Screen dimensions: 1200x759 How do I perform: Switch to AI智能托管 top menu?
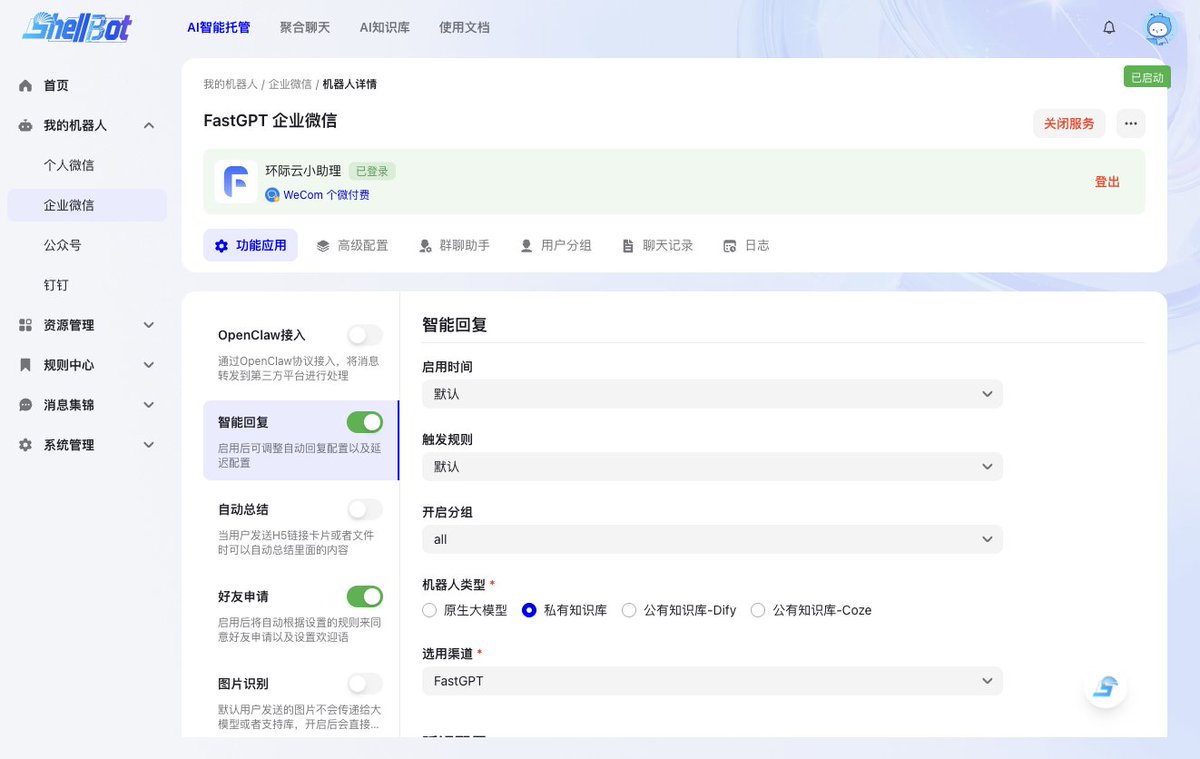pyautogui.click(x=219, y=28)
